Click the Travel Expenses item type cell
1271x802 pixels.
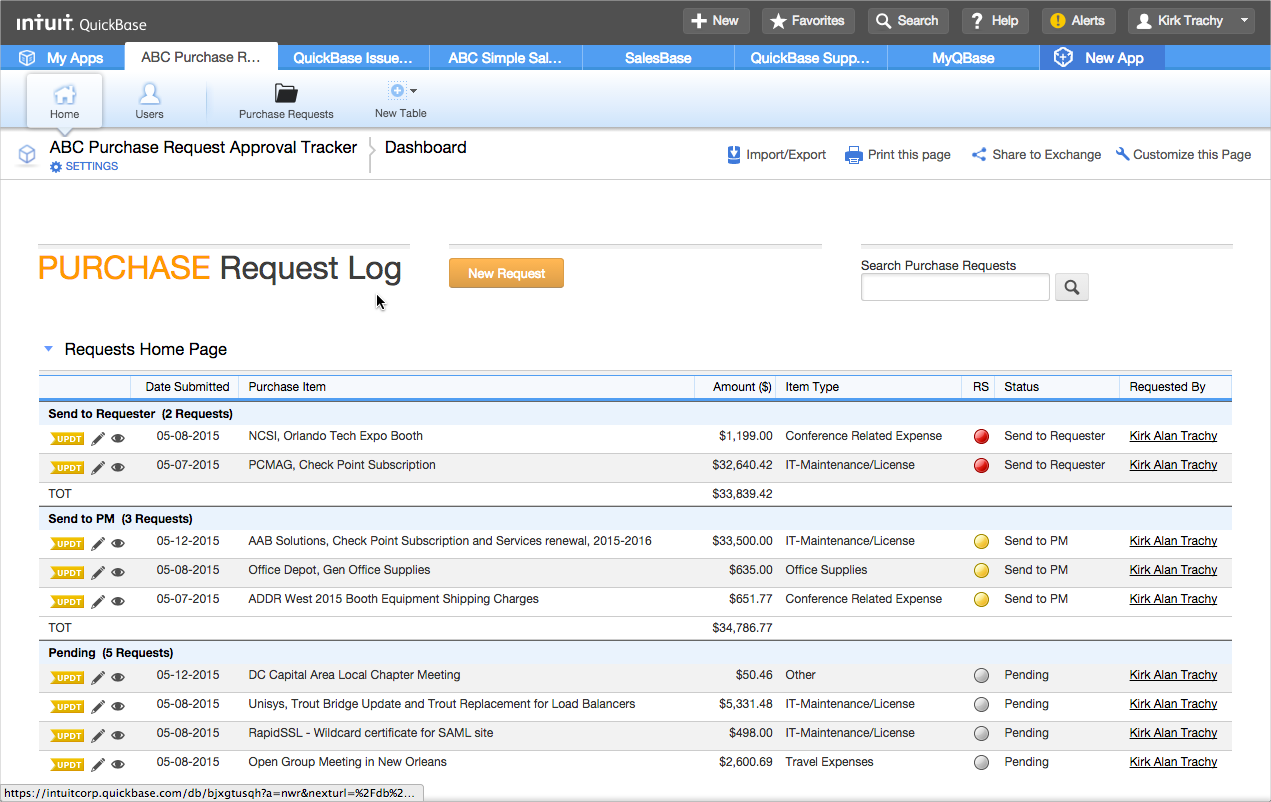(x=829, y=762)
